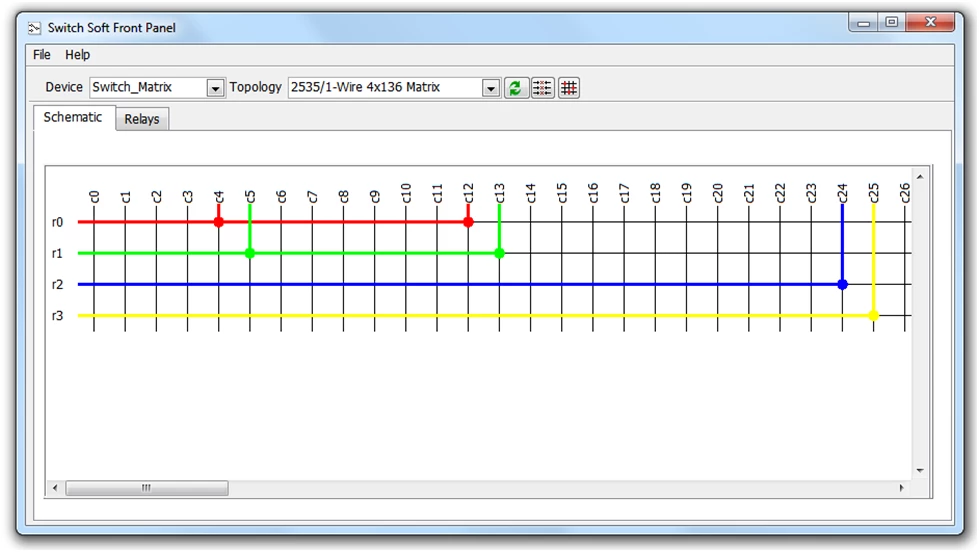The width and height of the screenshot is (979, 552).
Task: Toggle the red crosspoint at r0 and c4
Action: click(218, 222)
